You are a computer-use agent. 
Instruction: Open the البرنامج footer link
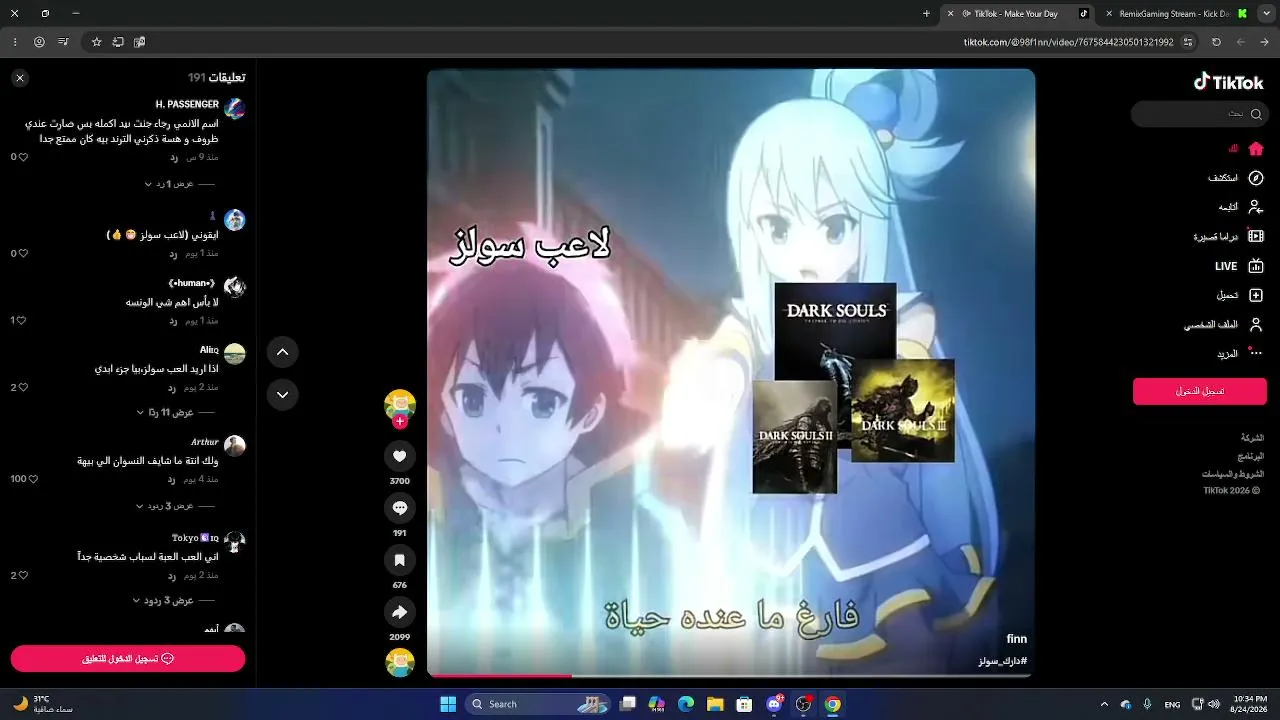1251,456
